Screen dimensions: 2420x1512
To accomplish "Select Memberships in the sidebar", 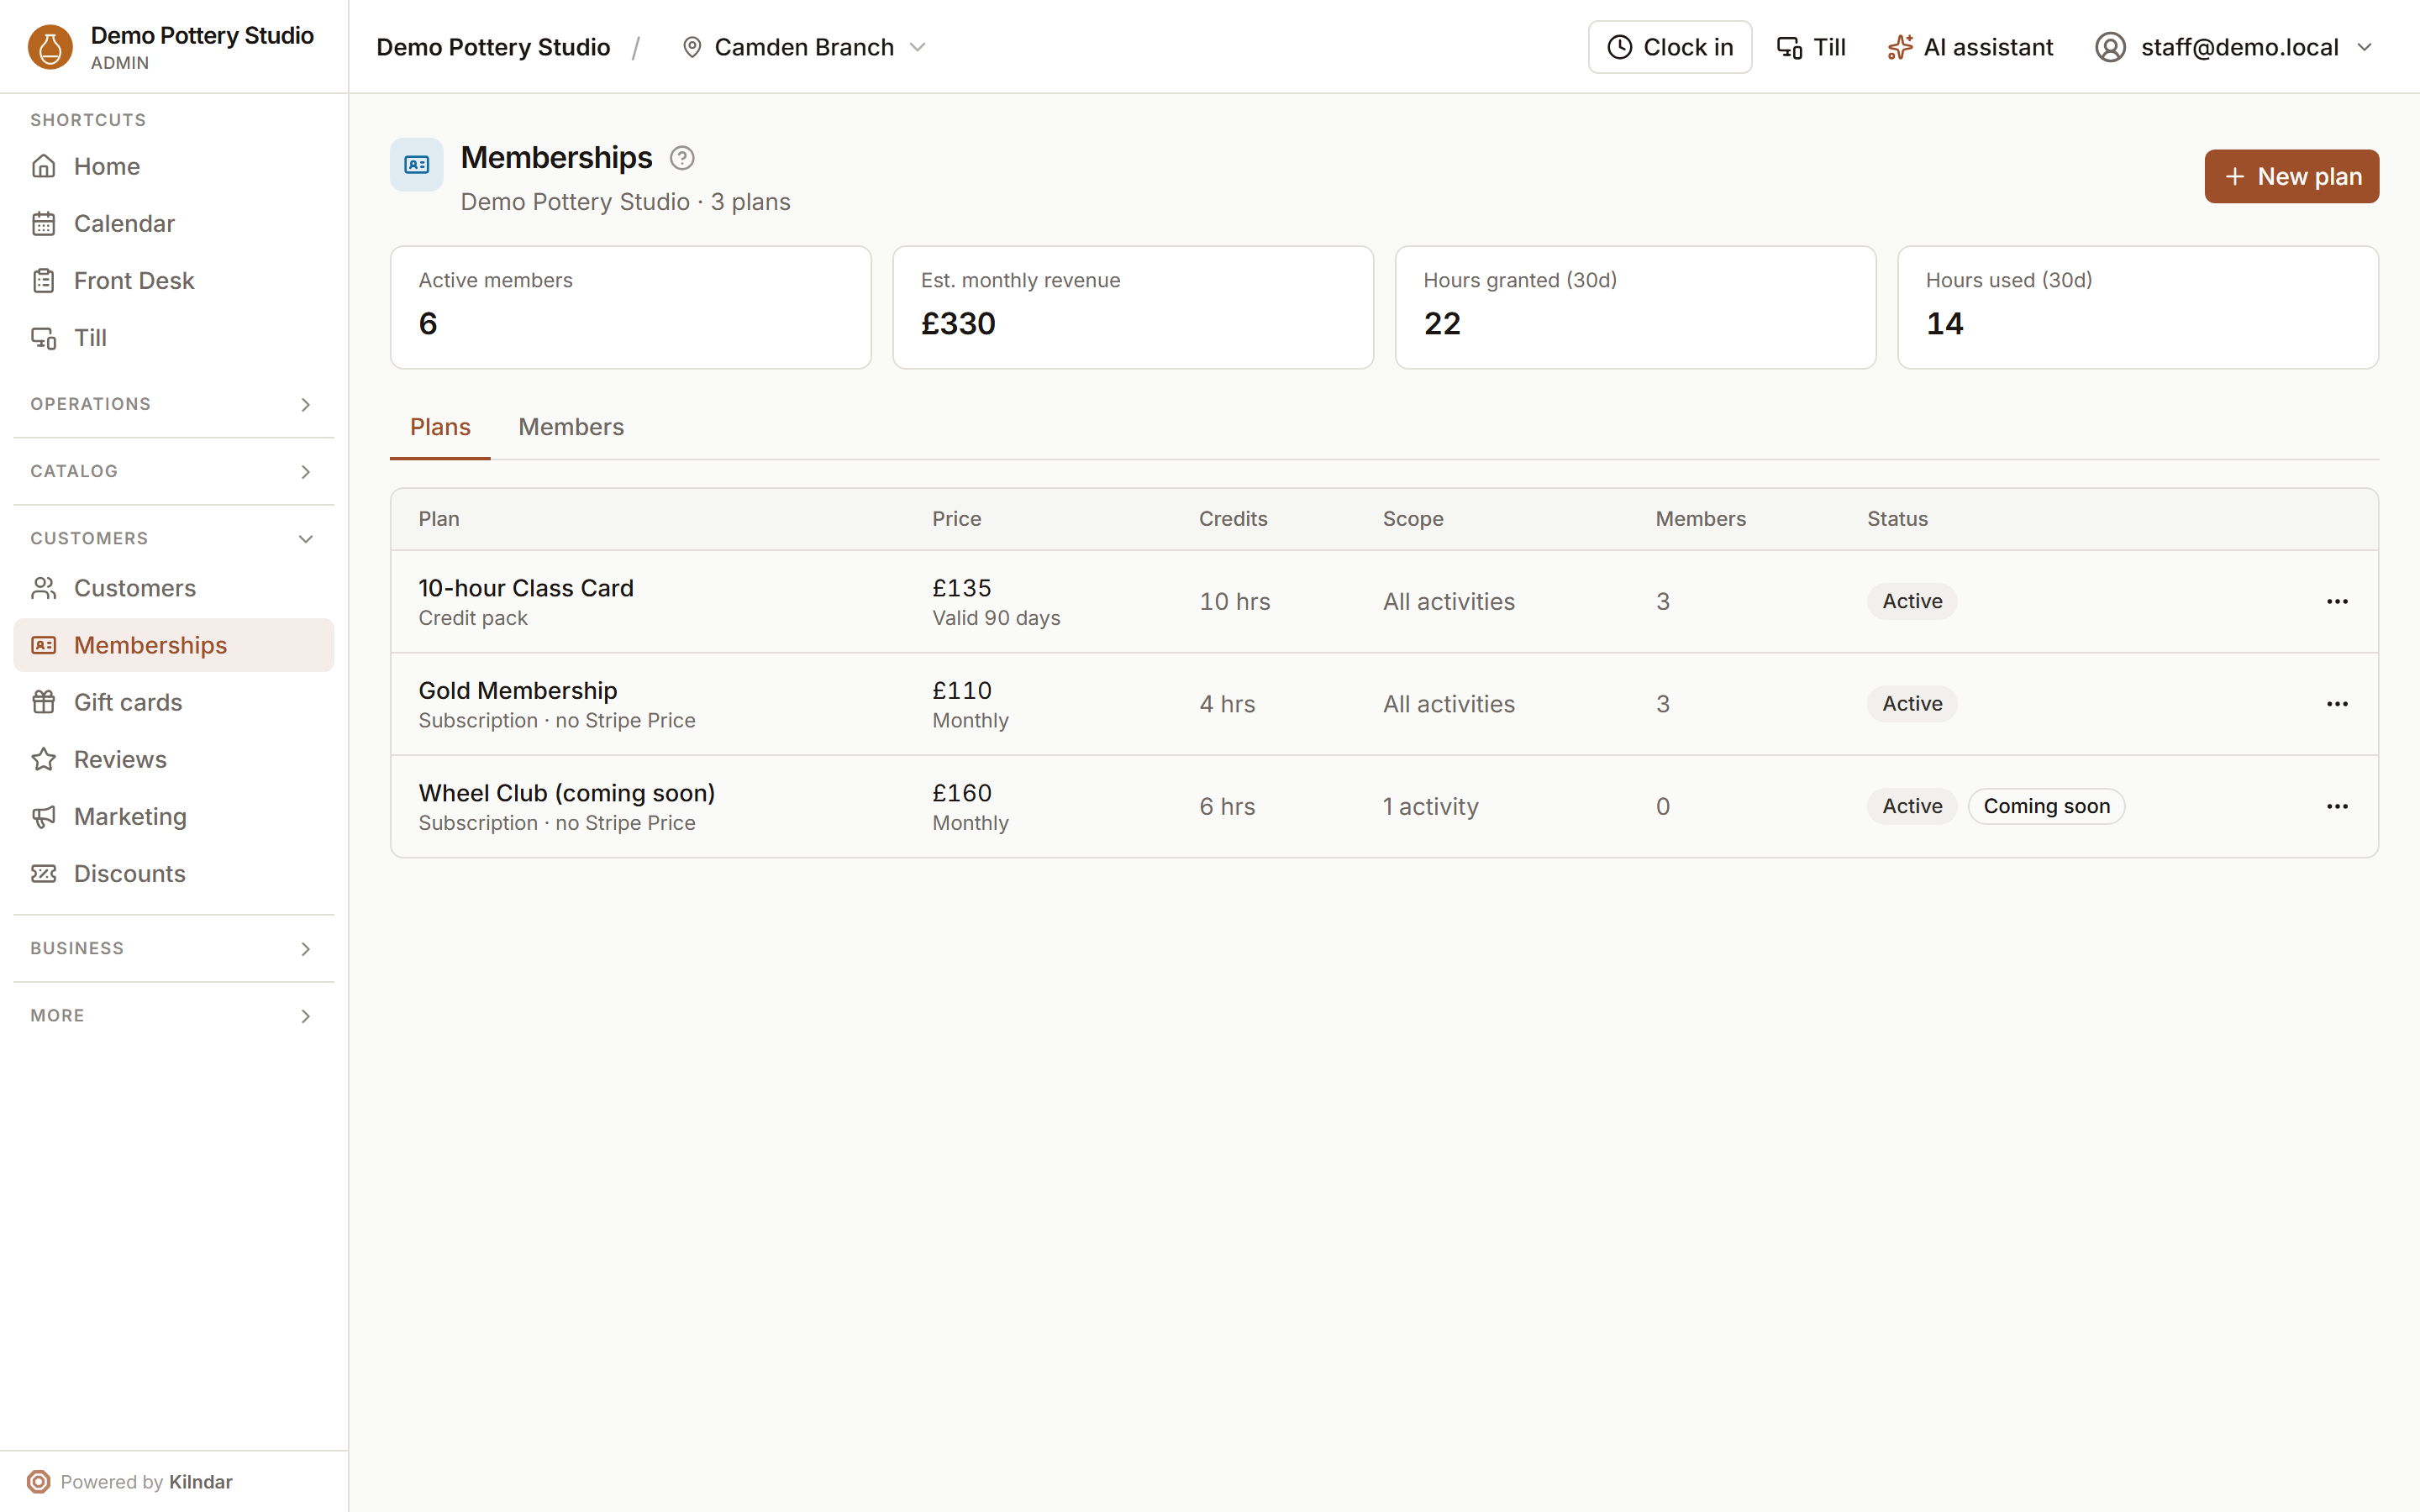I will 173,645.
